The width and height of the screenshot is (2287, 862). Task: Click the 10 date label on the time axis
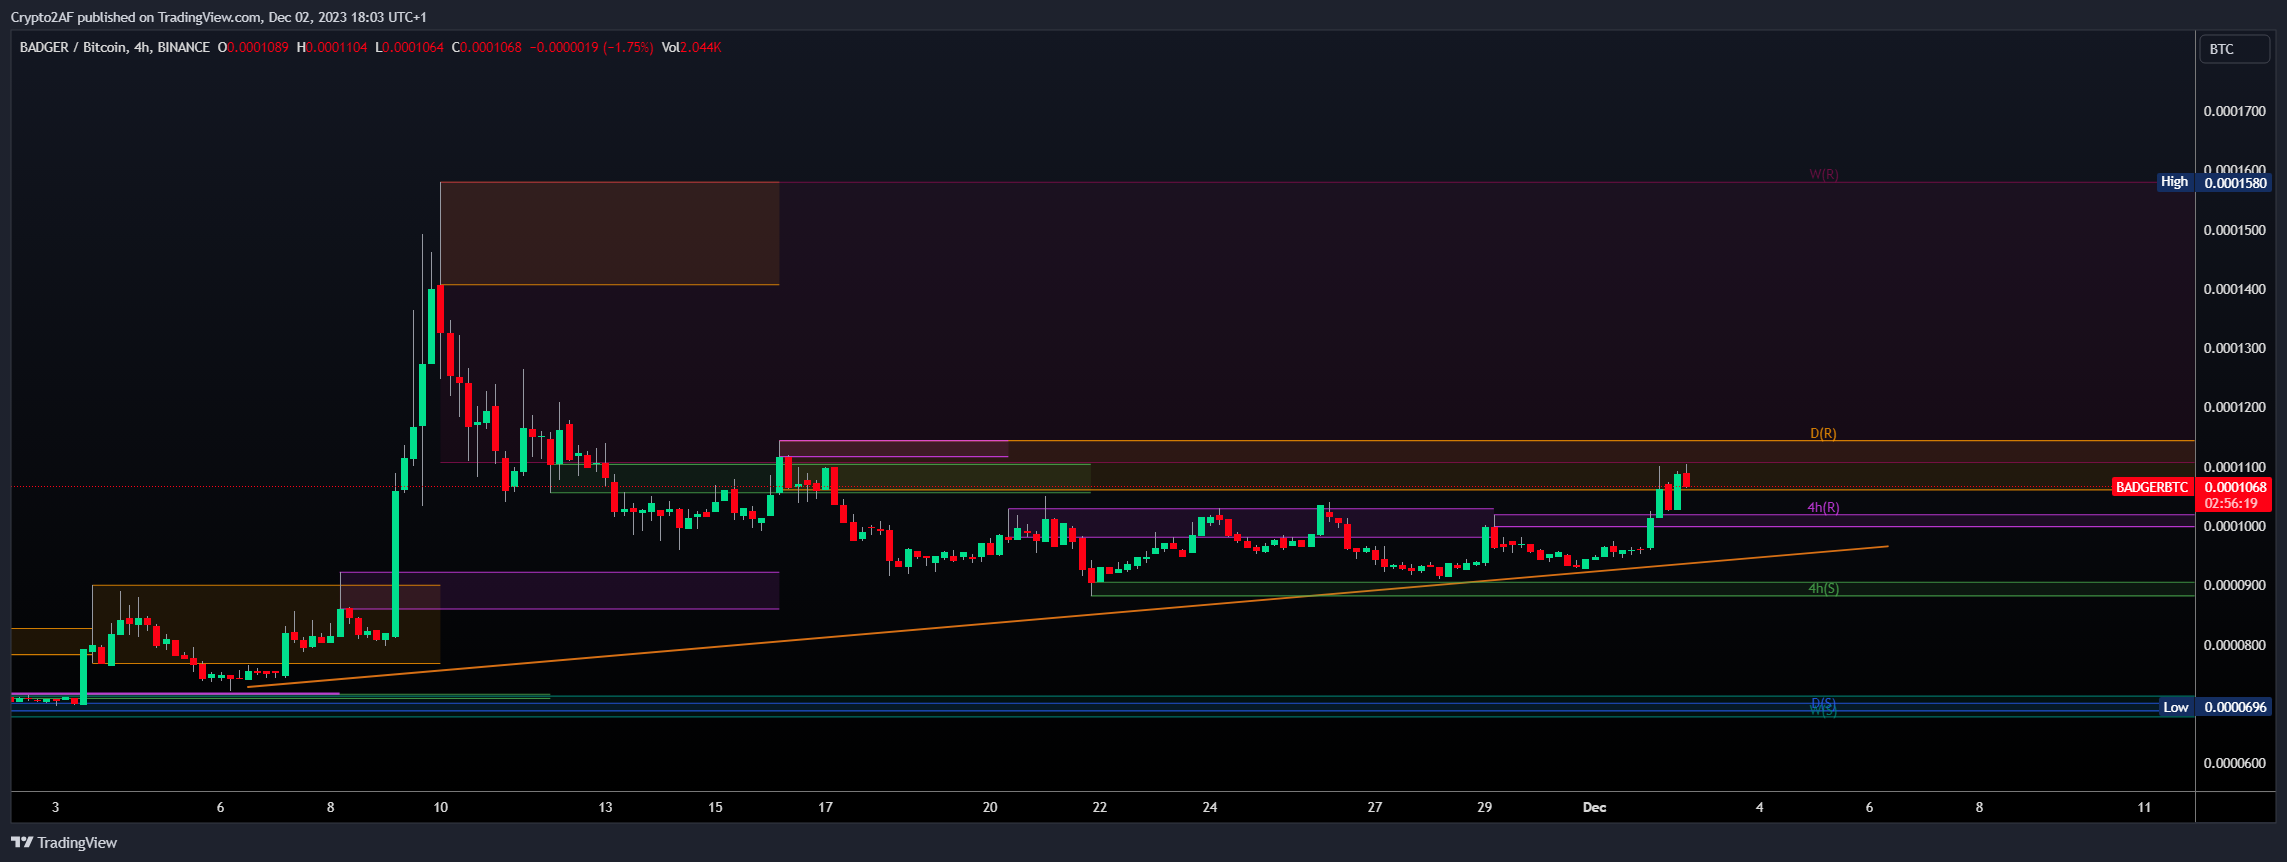[x=440, y=807]
